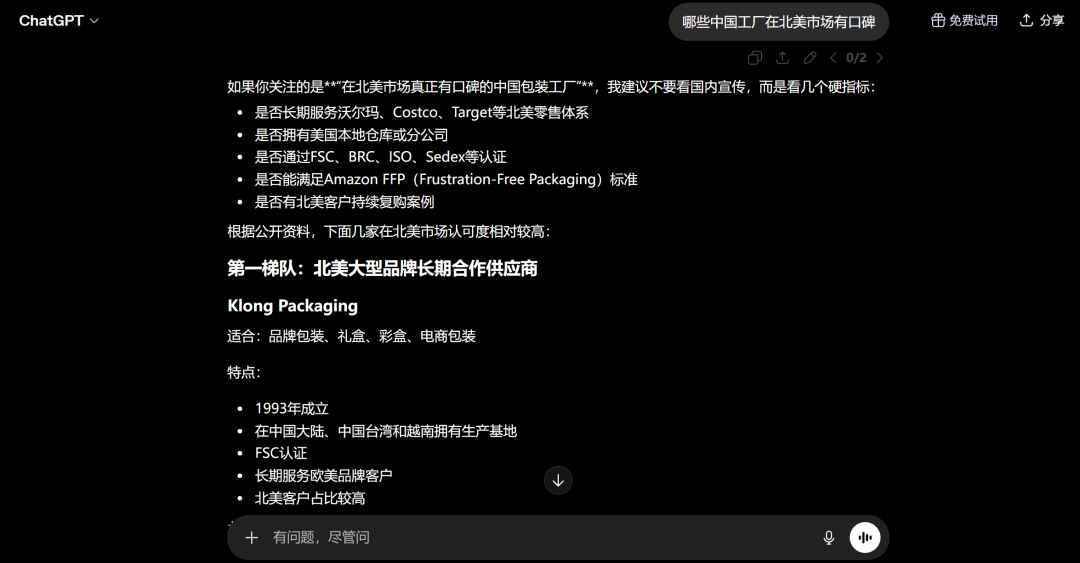Click the bullet 是否长期服务沃尔玛、Costco、Target等北美零售体系
The image size is (1080, 563).
[422, 112]
